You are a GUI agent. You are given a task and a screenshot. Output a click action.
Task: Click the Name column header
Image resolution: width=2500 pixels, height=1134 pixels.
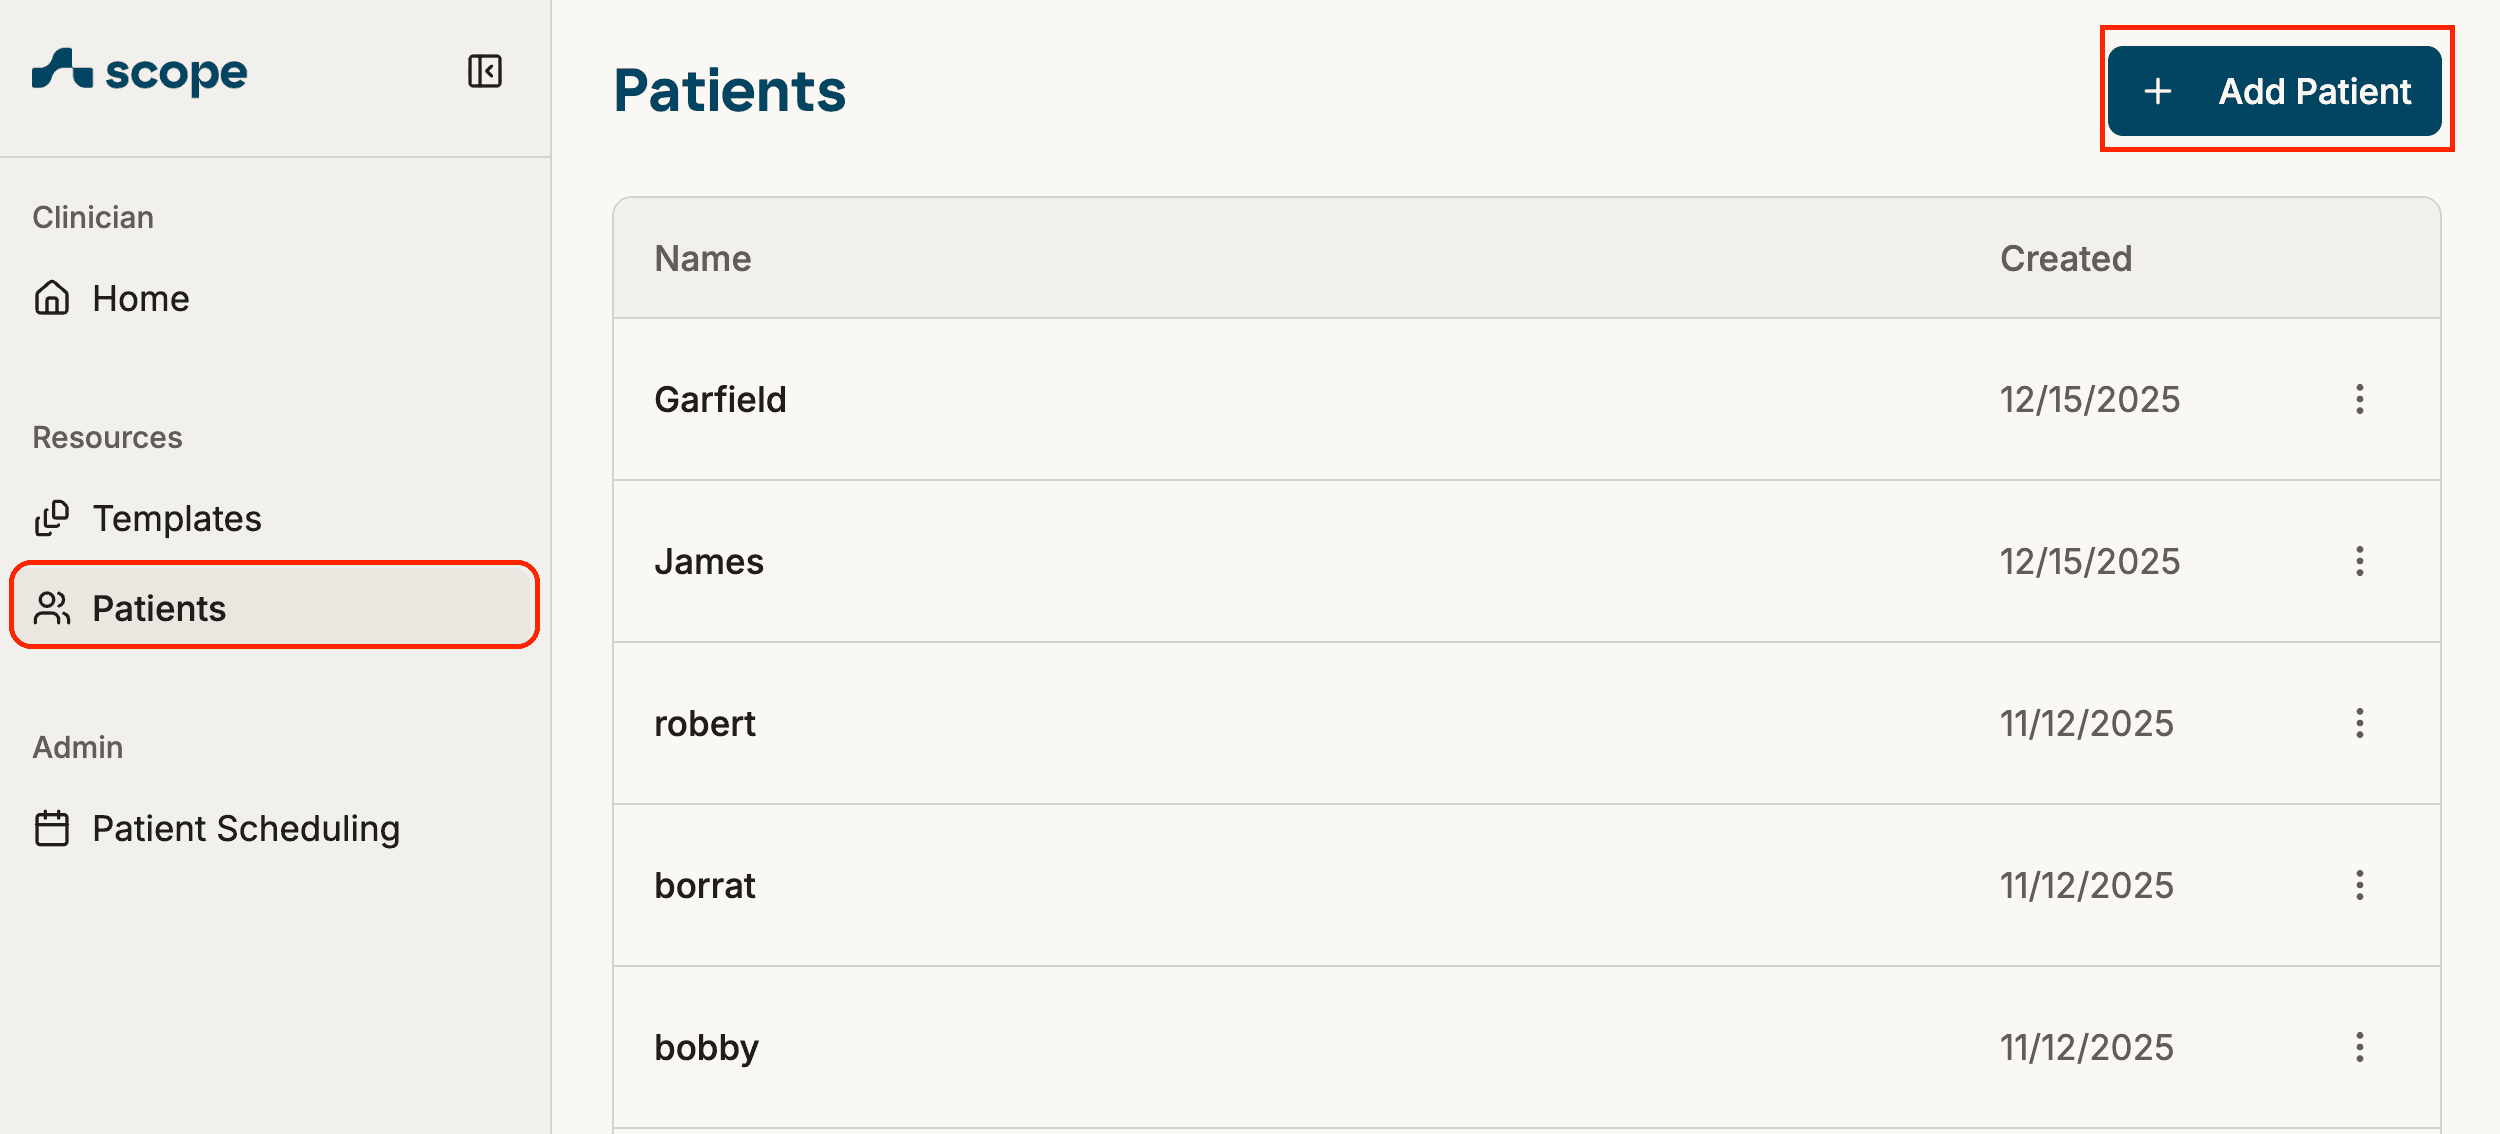(703, 259)
